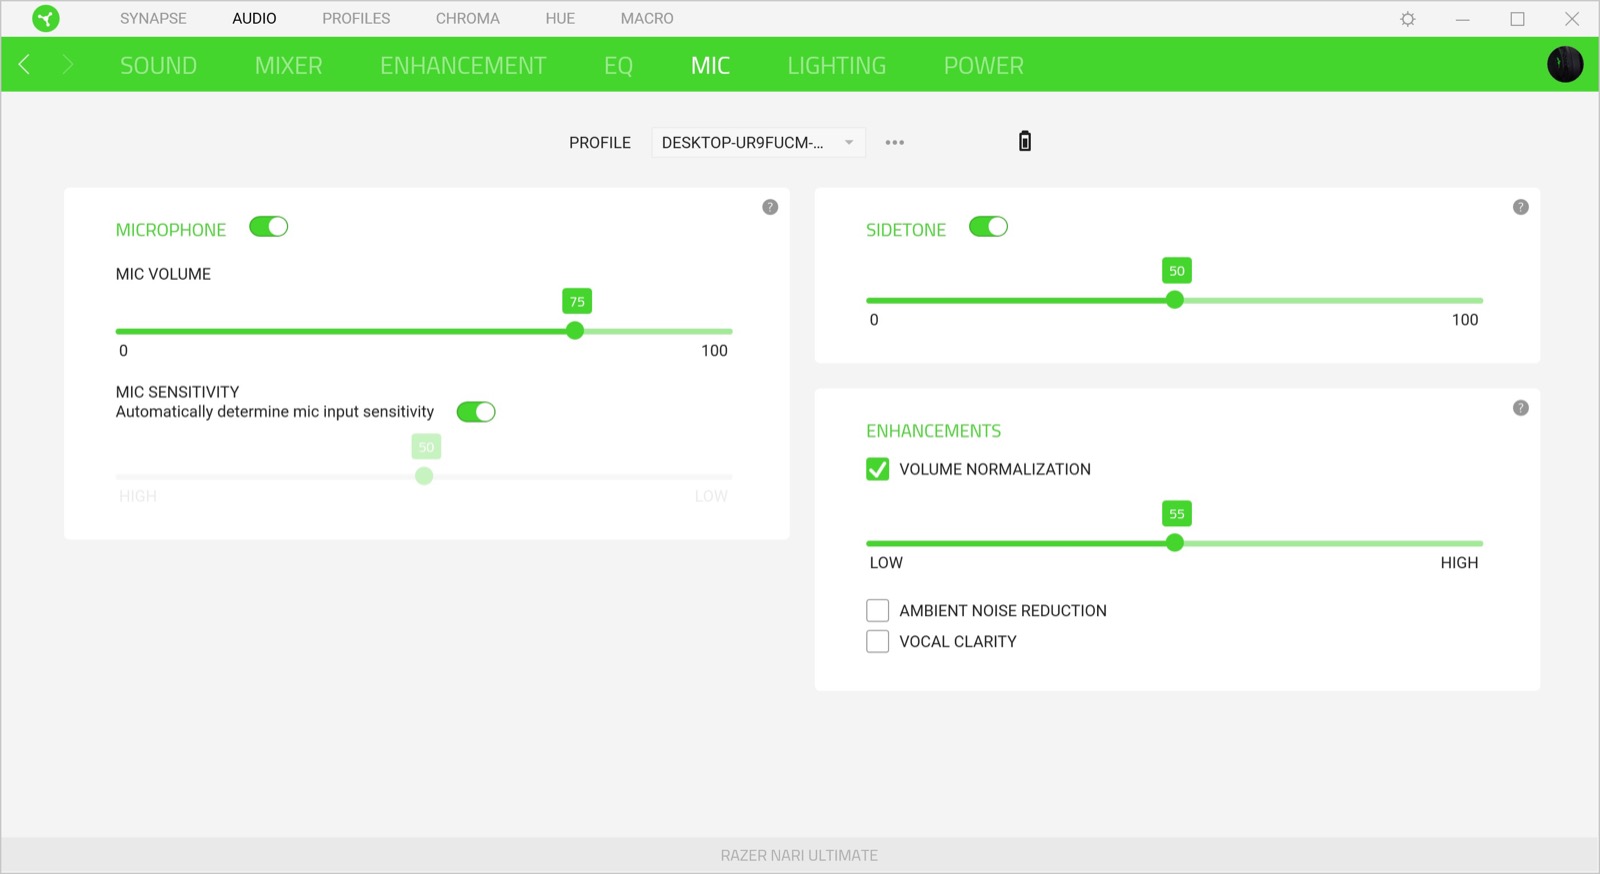Open the Lighting tab
Viewport: 1600px width, 874px height.
[x=837, y=65]
